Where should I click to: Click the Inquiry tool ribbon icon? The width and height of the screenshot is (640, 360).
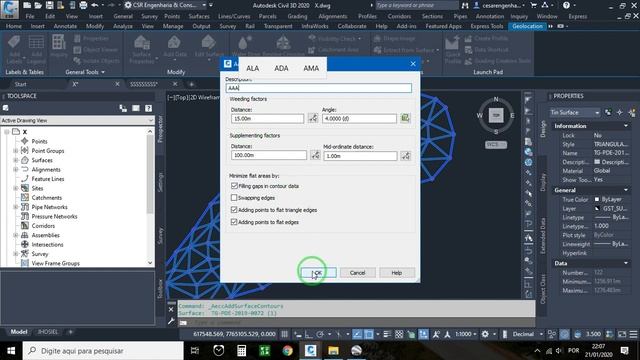(x=58, y=46)
